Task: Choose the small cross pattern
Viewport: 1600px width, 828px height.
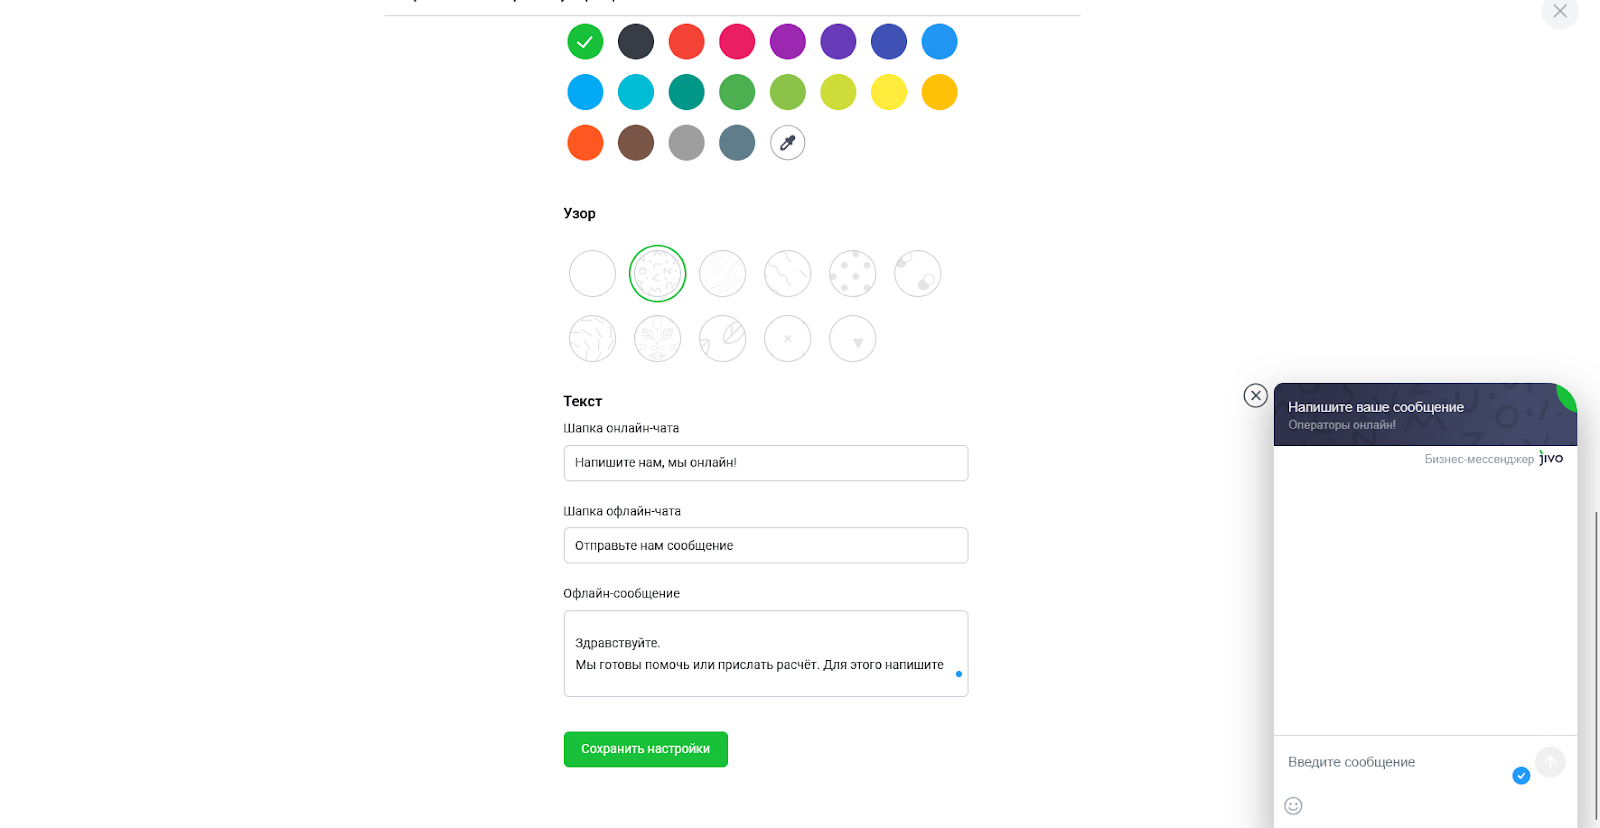Action: pyautogui.click(x=787, y=339)
